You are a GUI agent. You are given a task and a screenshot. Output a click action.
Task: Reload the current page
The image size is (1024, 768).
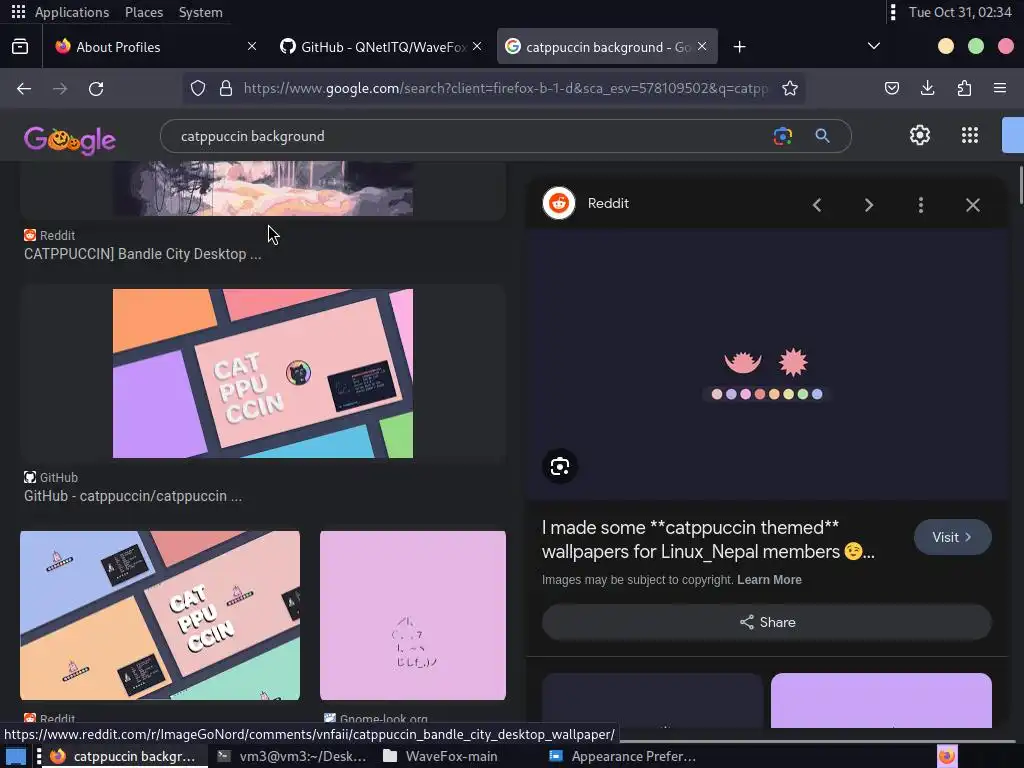(x=96, y=88)
